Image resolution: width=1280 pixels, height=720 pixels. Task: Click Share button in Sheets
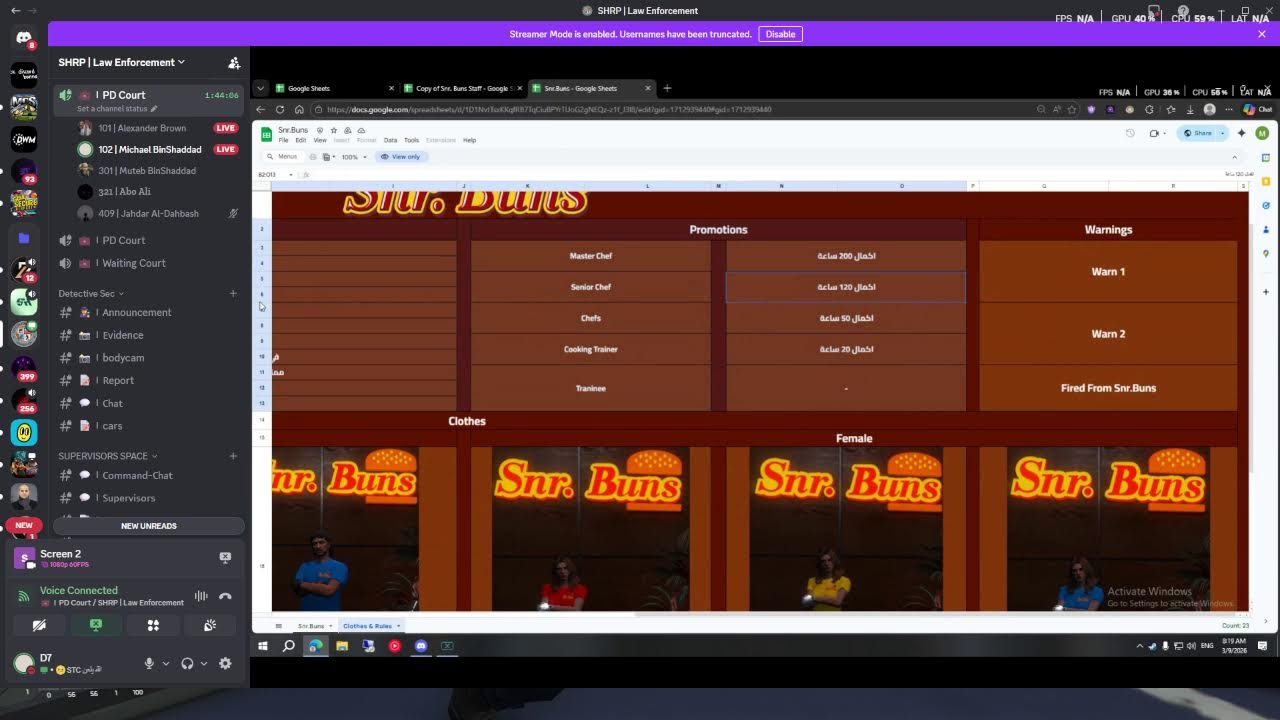pos(1198,133)
